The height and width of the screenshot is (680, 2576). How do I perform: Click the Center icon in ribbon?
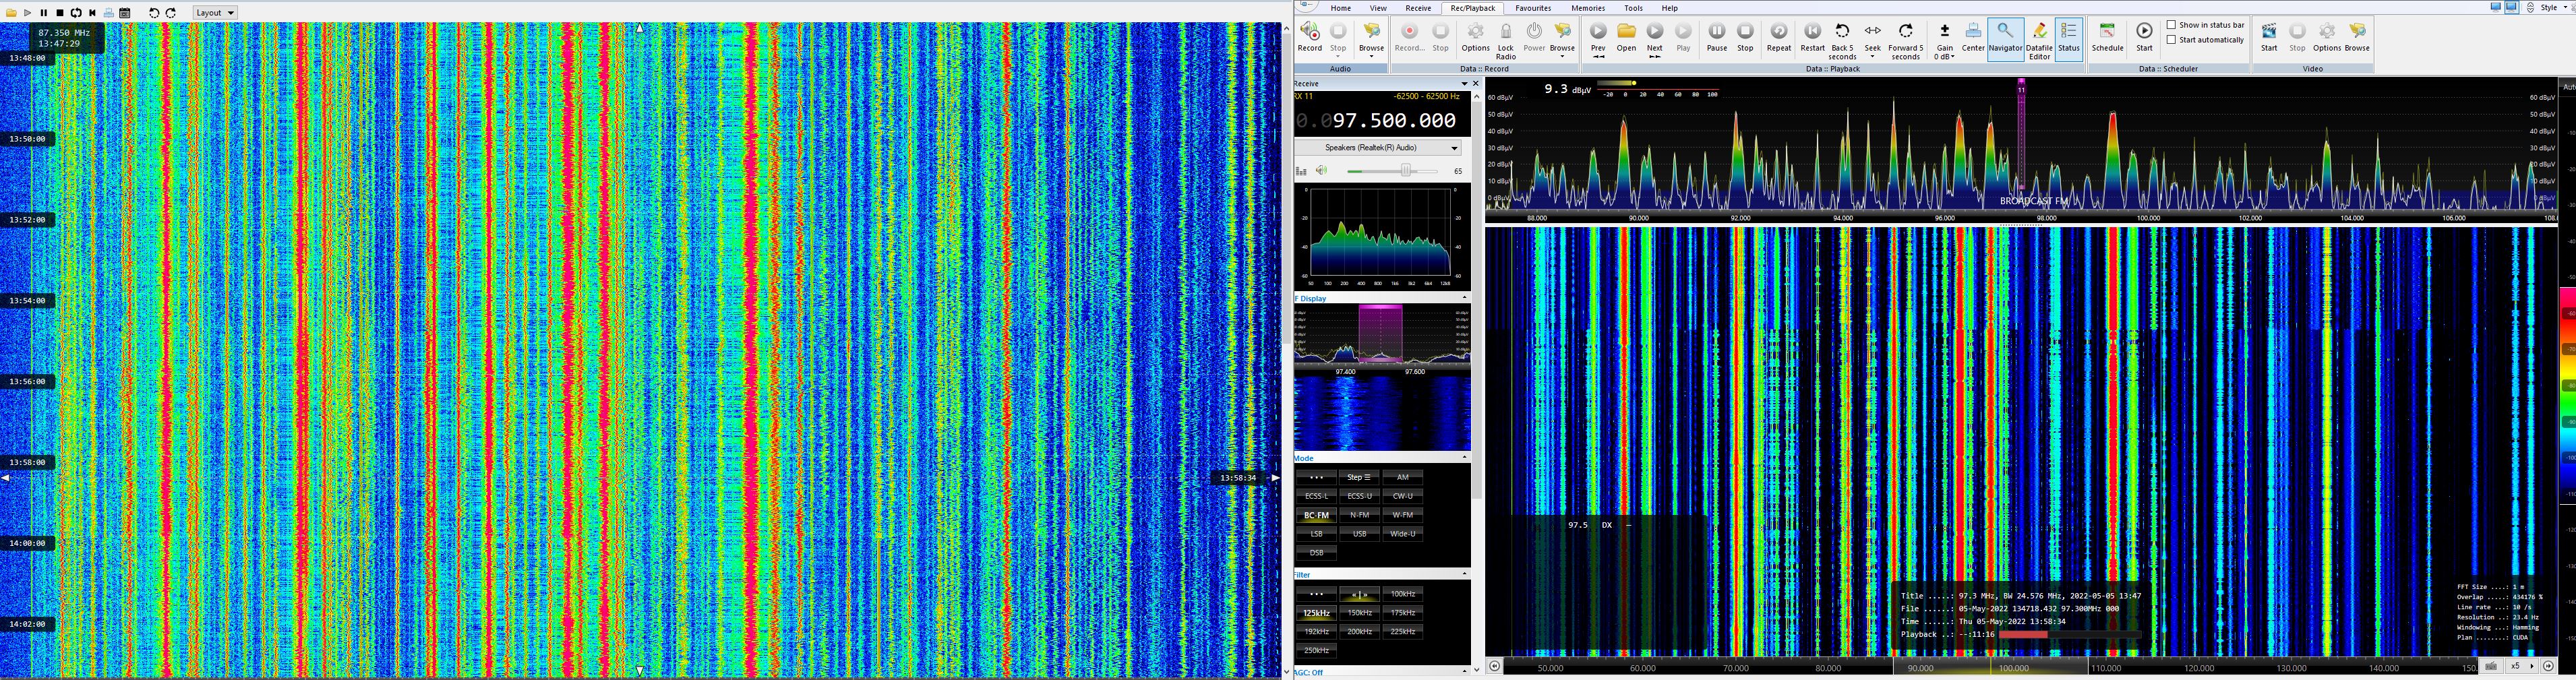tap(1972, 37)
